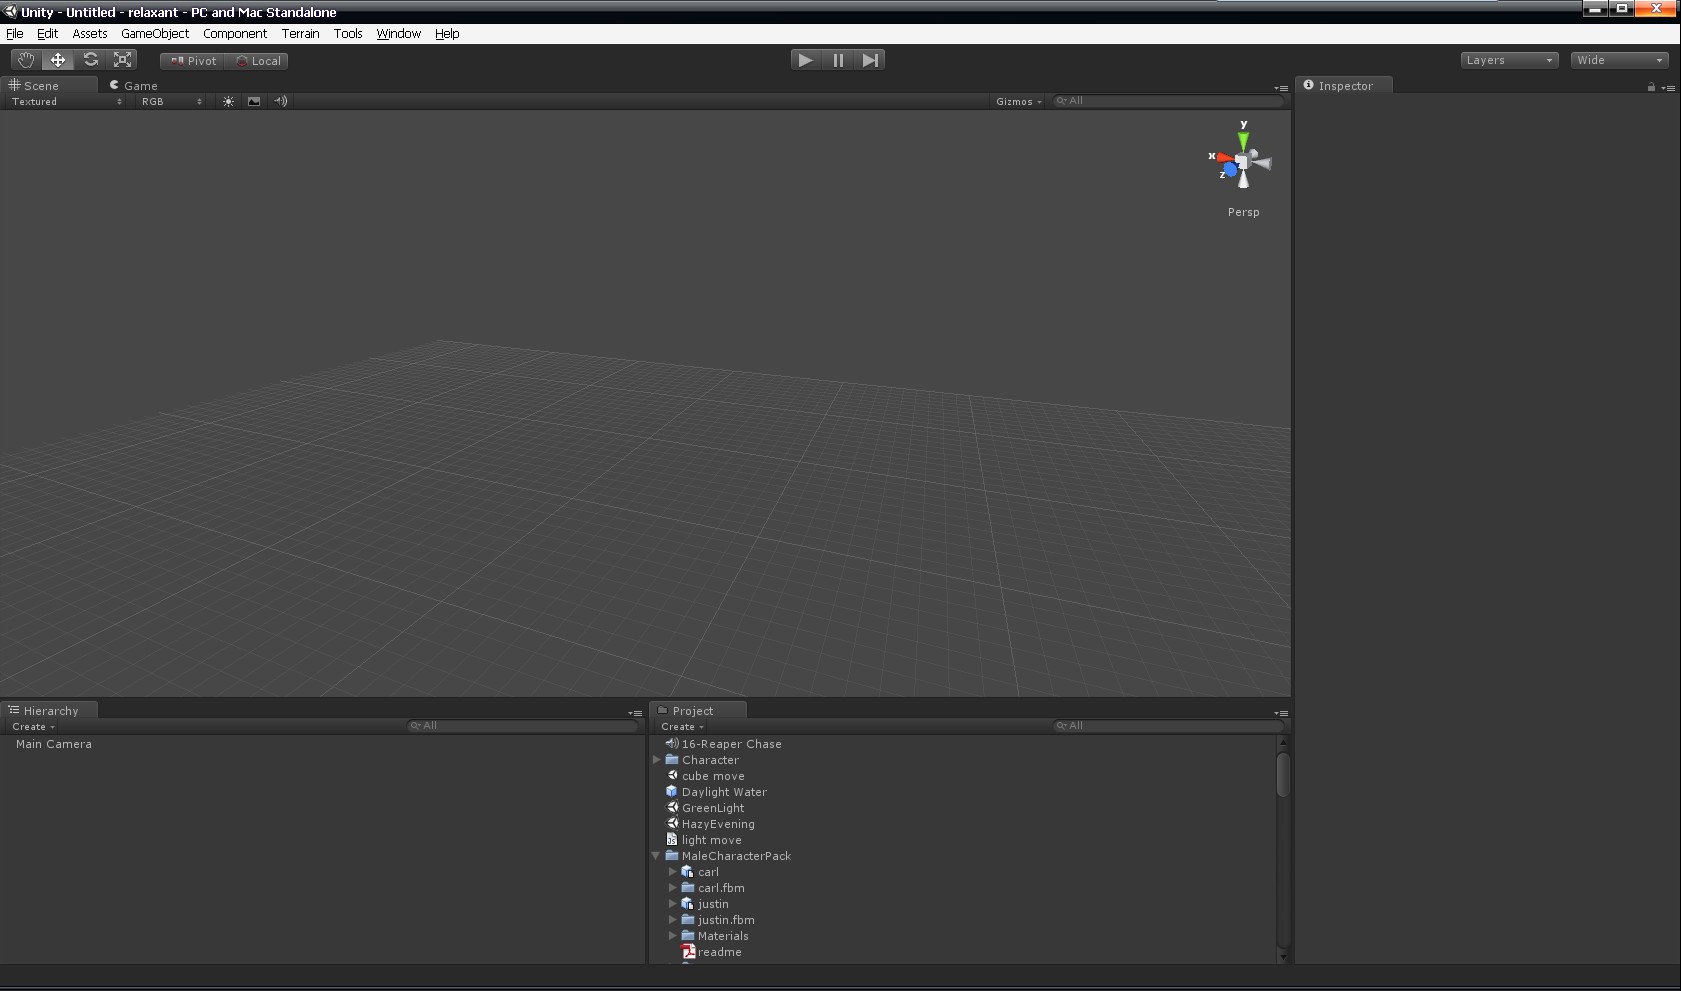The width and height of the screenshot is (1681, 991).
Task: Expand the justin.fbm folder
Action: point(673,920)
